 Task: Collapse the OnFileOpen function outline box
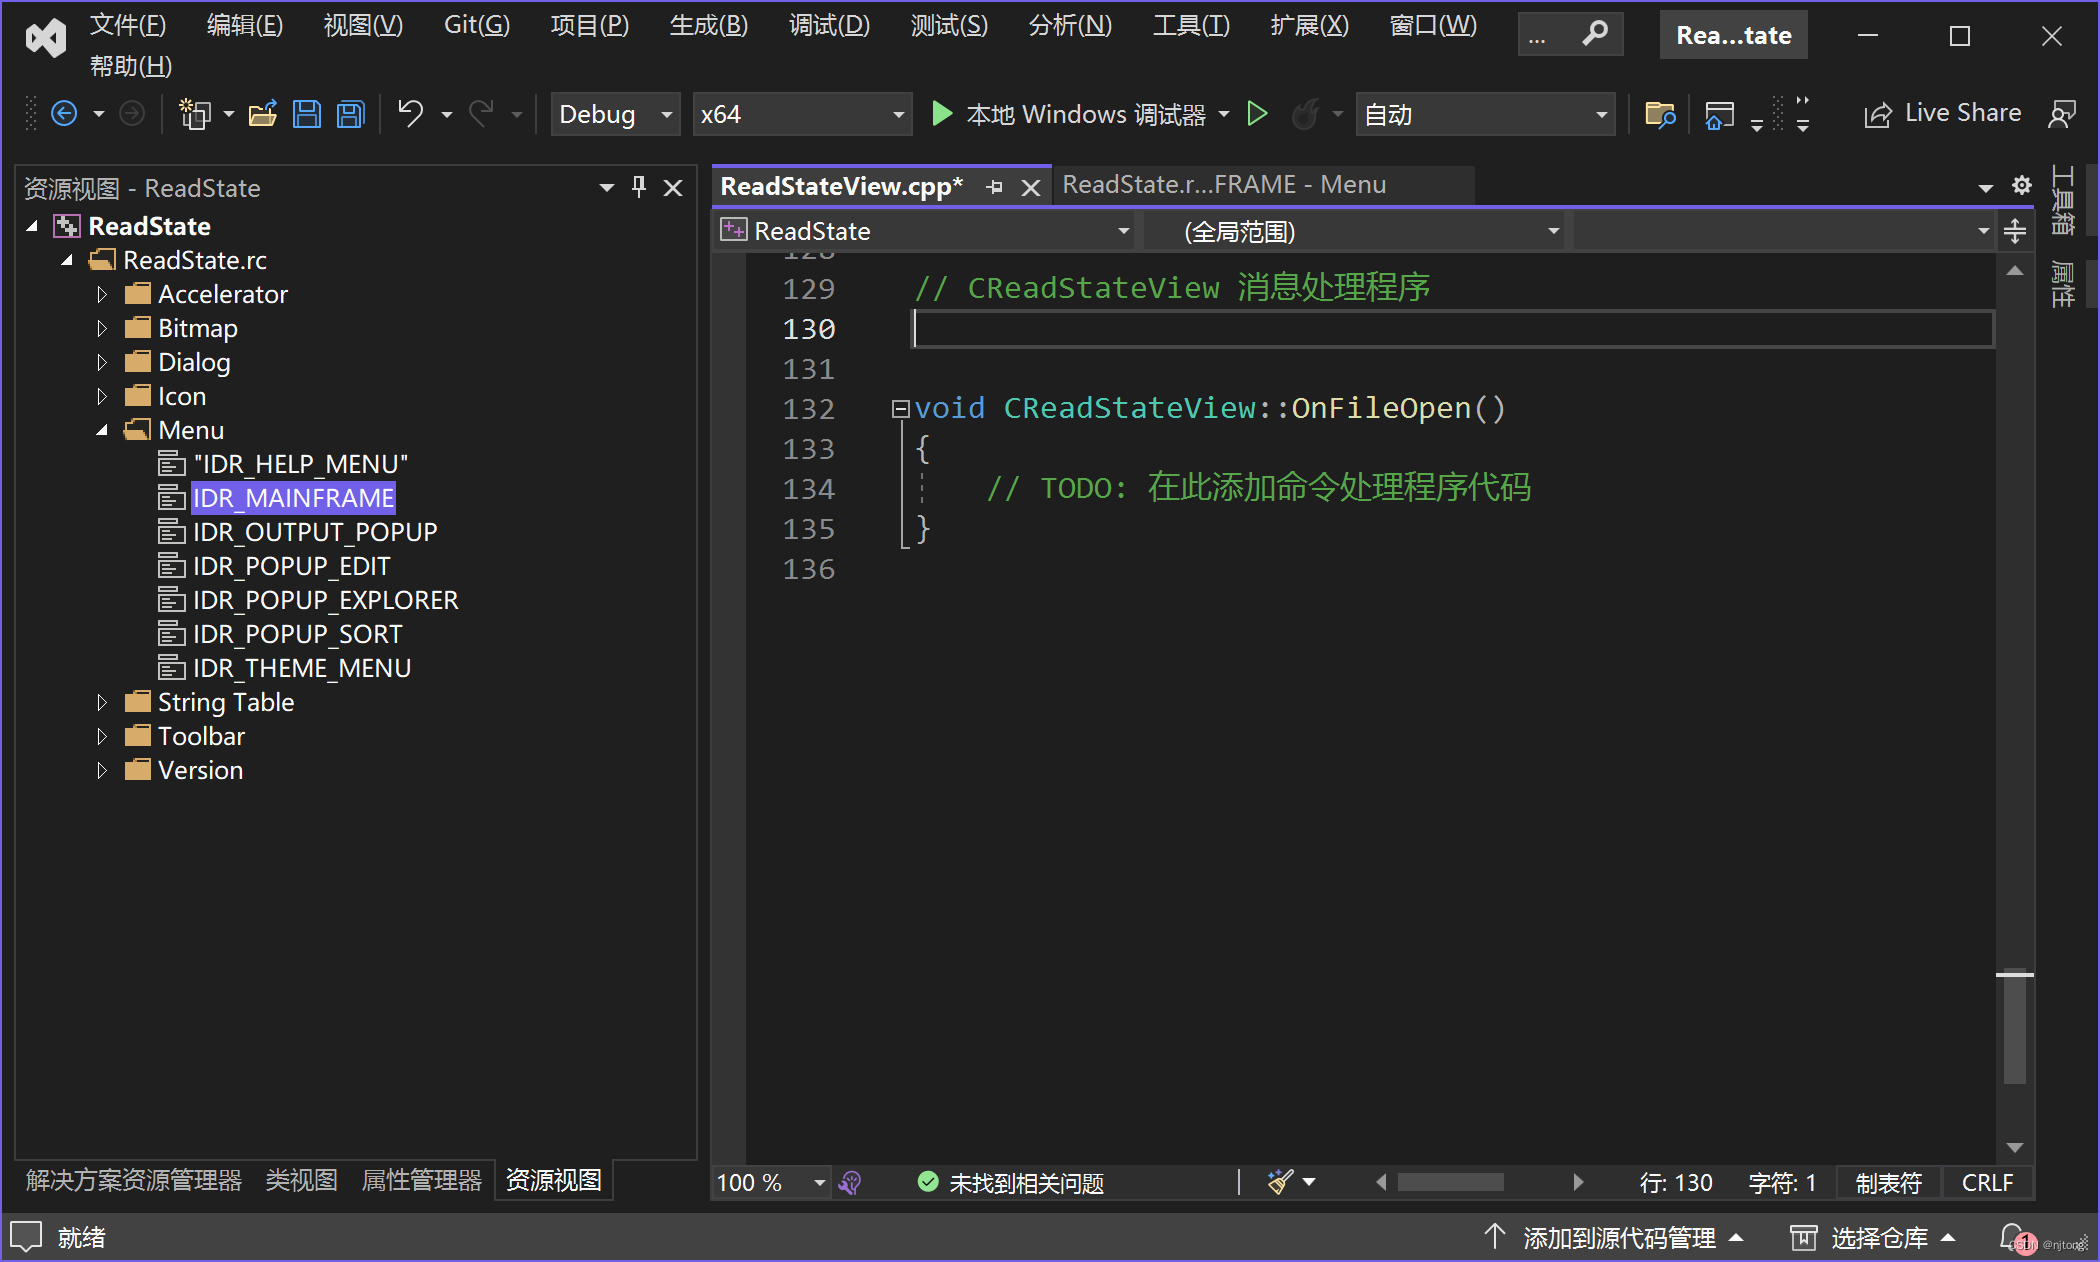point(900,408)
